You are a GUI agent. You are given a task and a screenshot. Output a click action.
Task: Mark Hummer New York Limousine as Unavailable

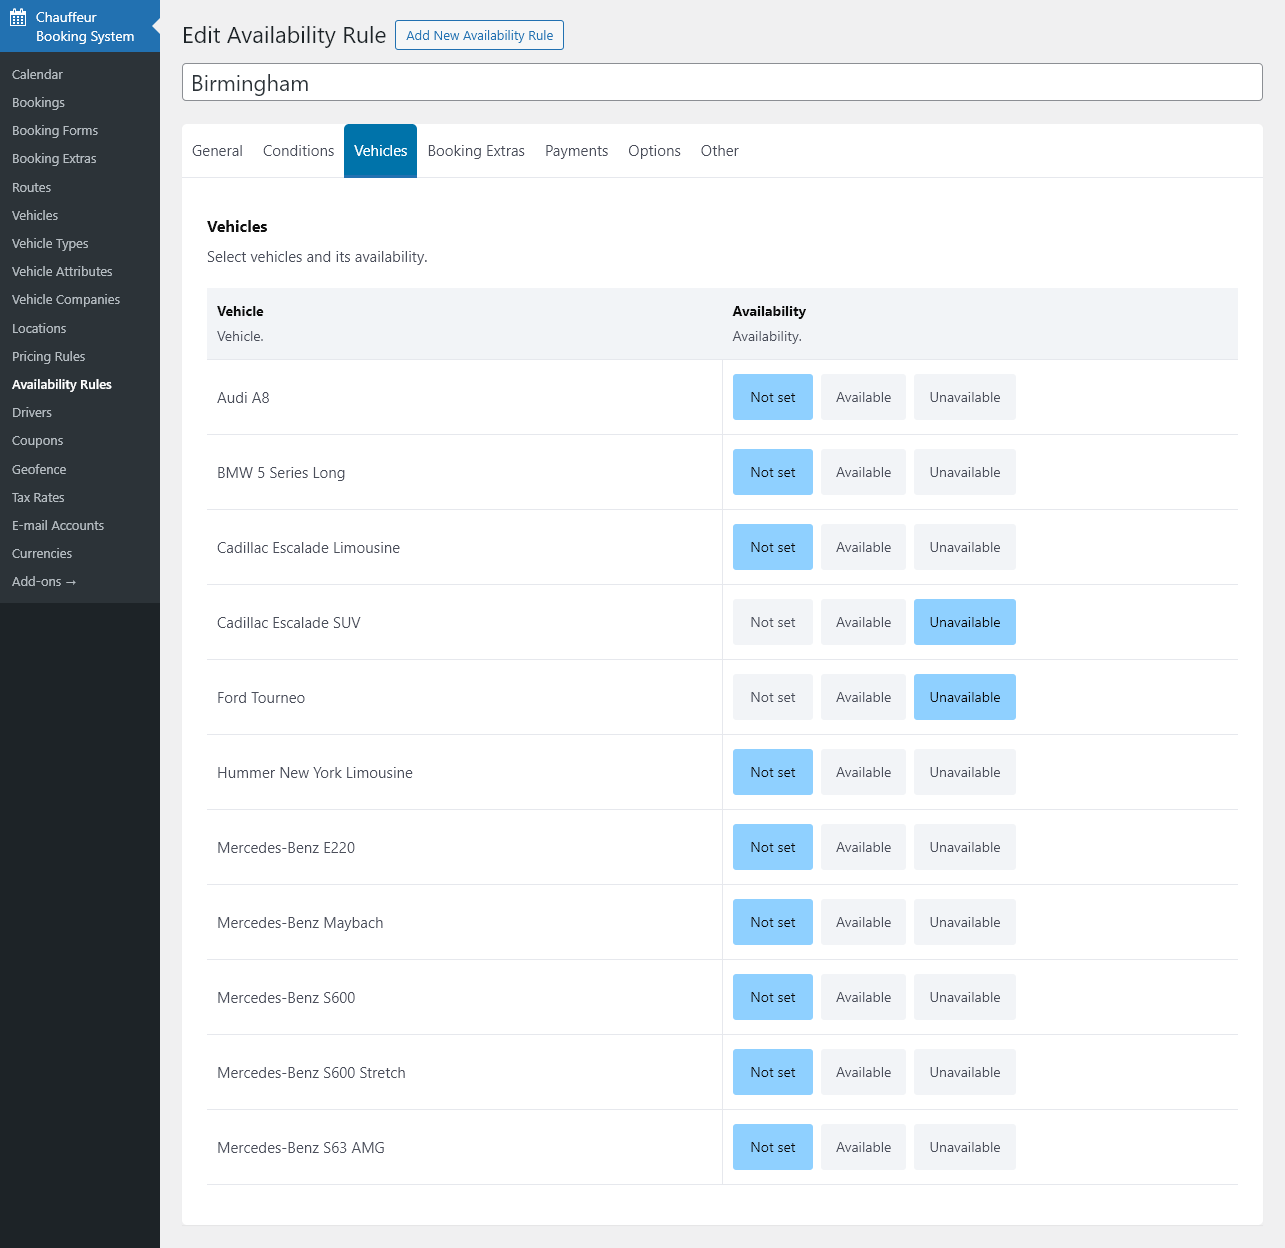(964, 772)
